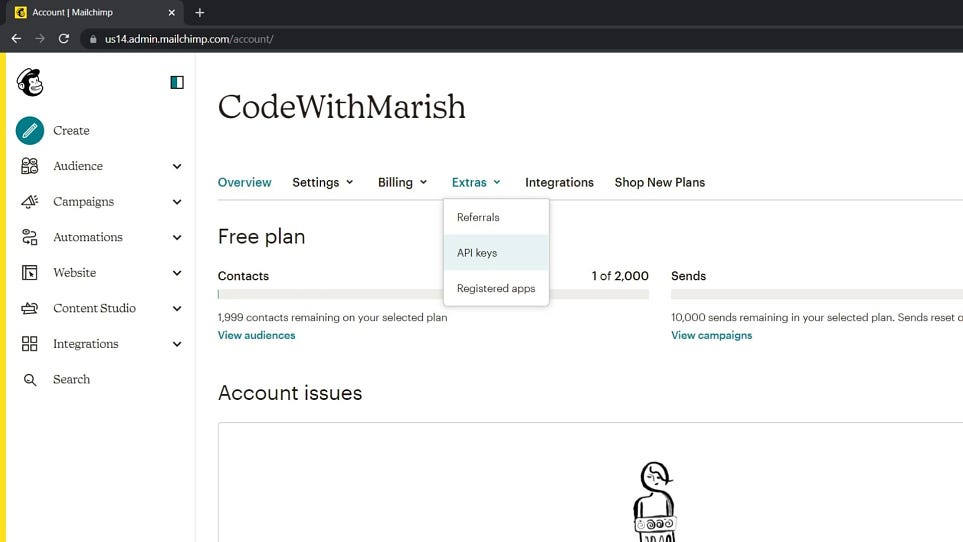Open the Billing dropdown tab
963x542 pixels.
[402, 182]
